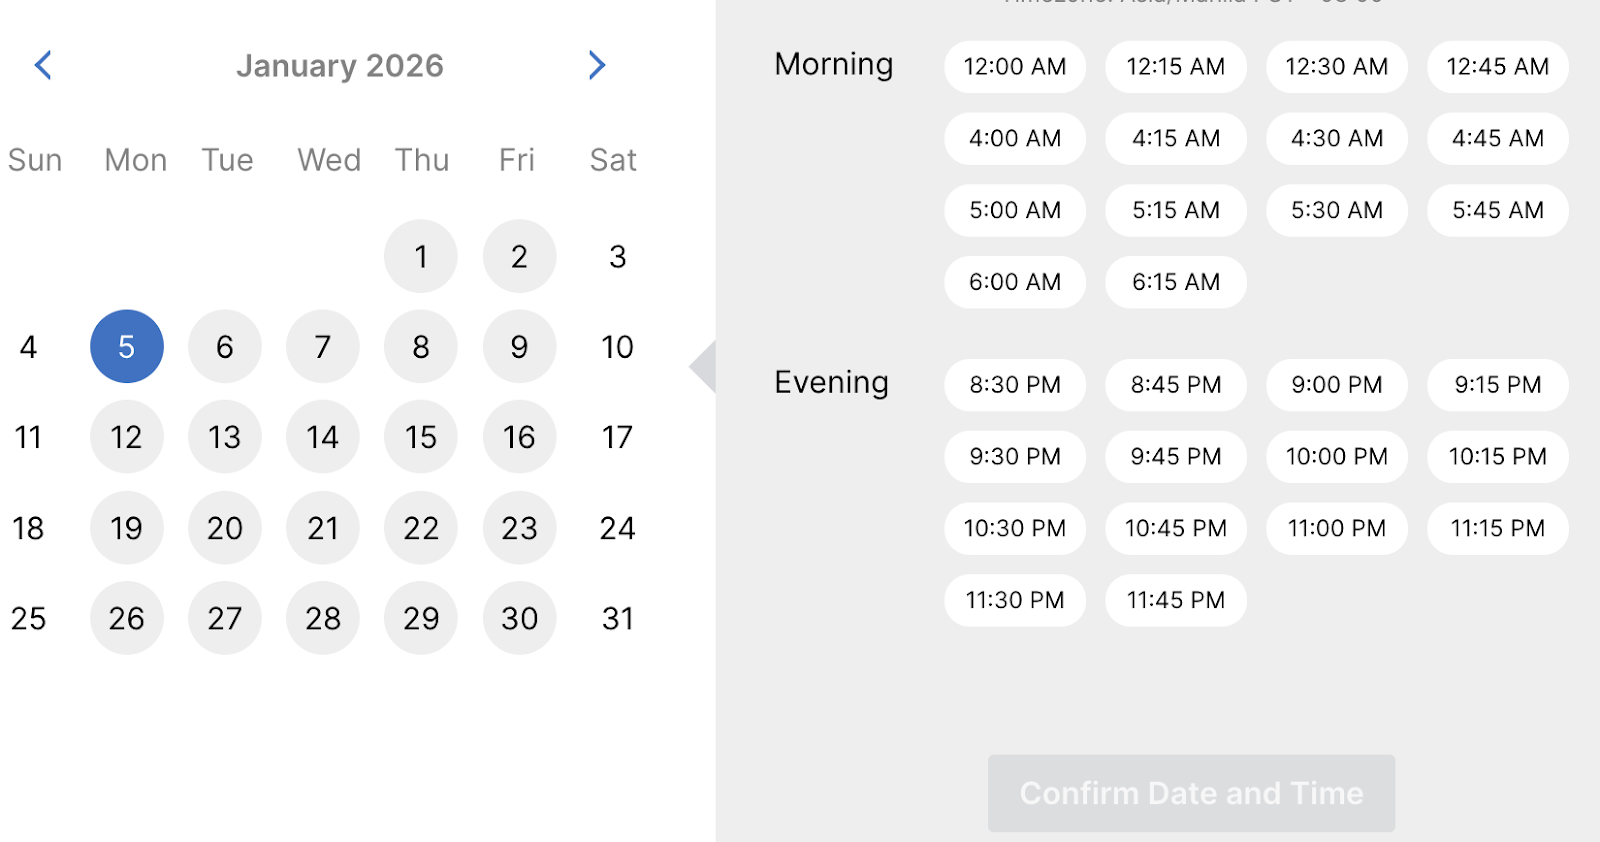
Task: Select date 30 in January
Action: pos(520,618)
